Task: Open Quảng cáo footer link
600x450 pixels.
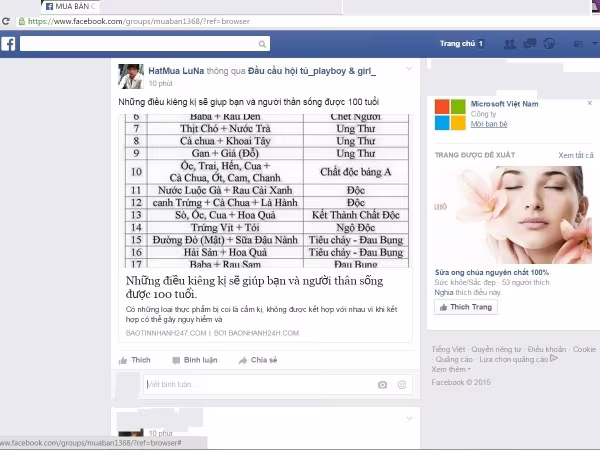Action: click(454, 359)
